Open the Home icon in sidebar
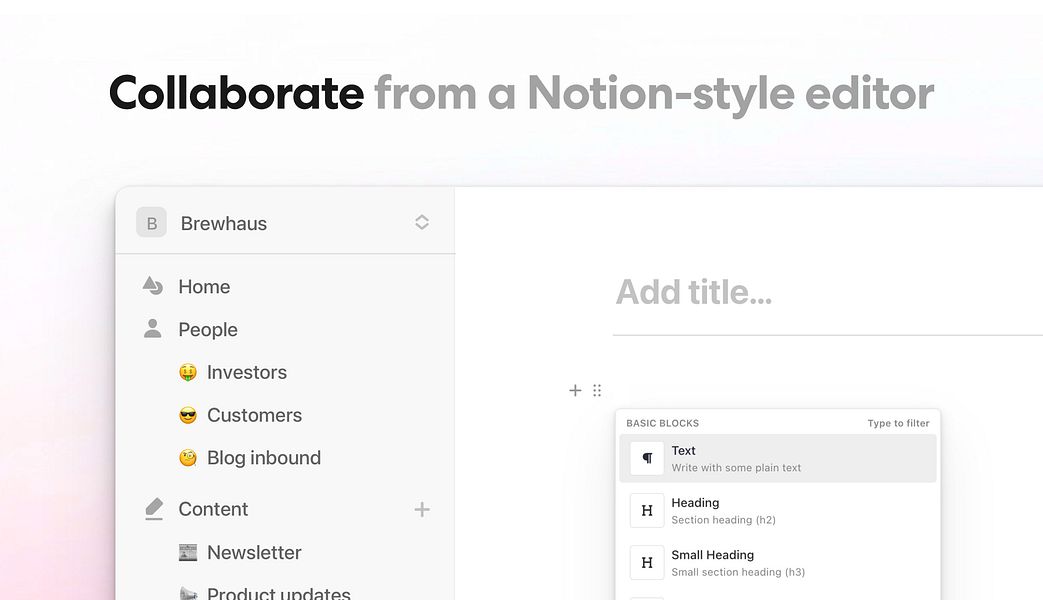 tap(153, 286)
